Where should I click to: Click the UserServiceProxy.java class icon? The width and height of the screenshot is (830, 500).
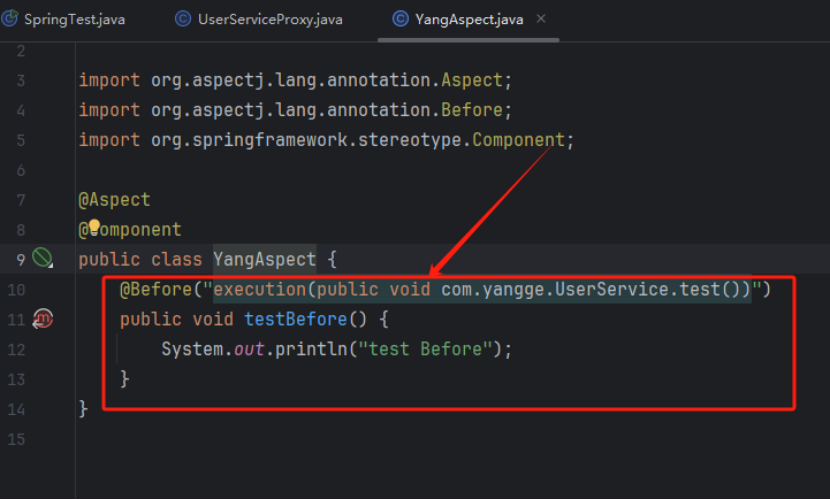pos(183,19)
